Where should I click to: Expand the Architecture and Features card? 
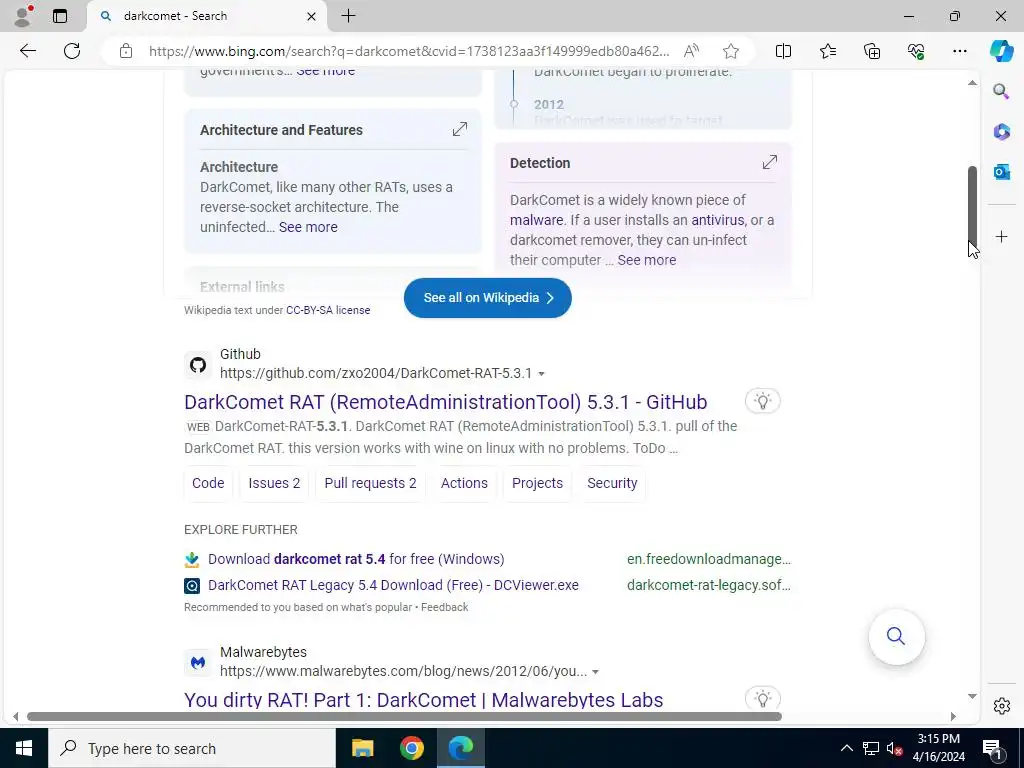point(460,129)
